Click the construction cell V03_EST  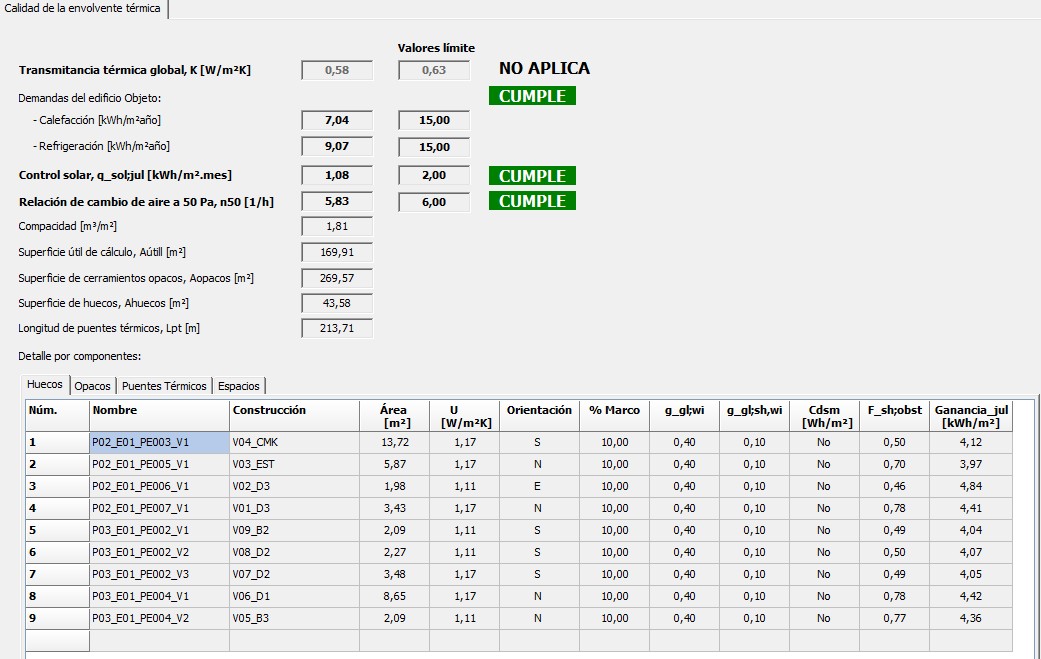tap(294, 464)
